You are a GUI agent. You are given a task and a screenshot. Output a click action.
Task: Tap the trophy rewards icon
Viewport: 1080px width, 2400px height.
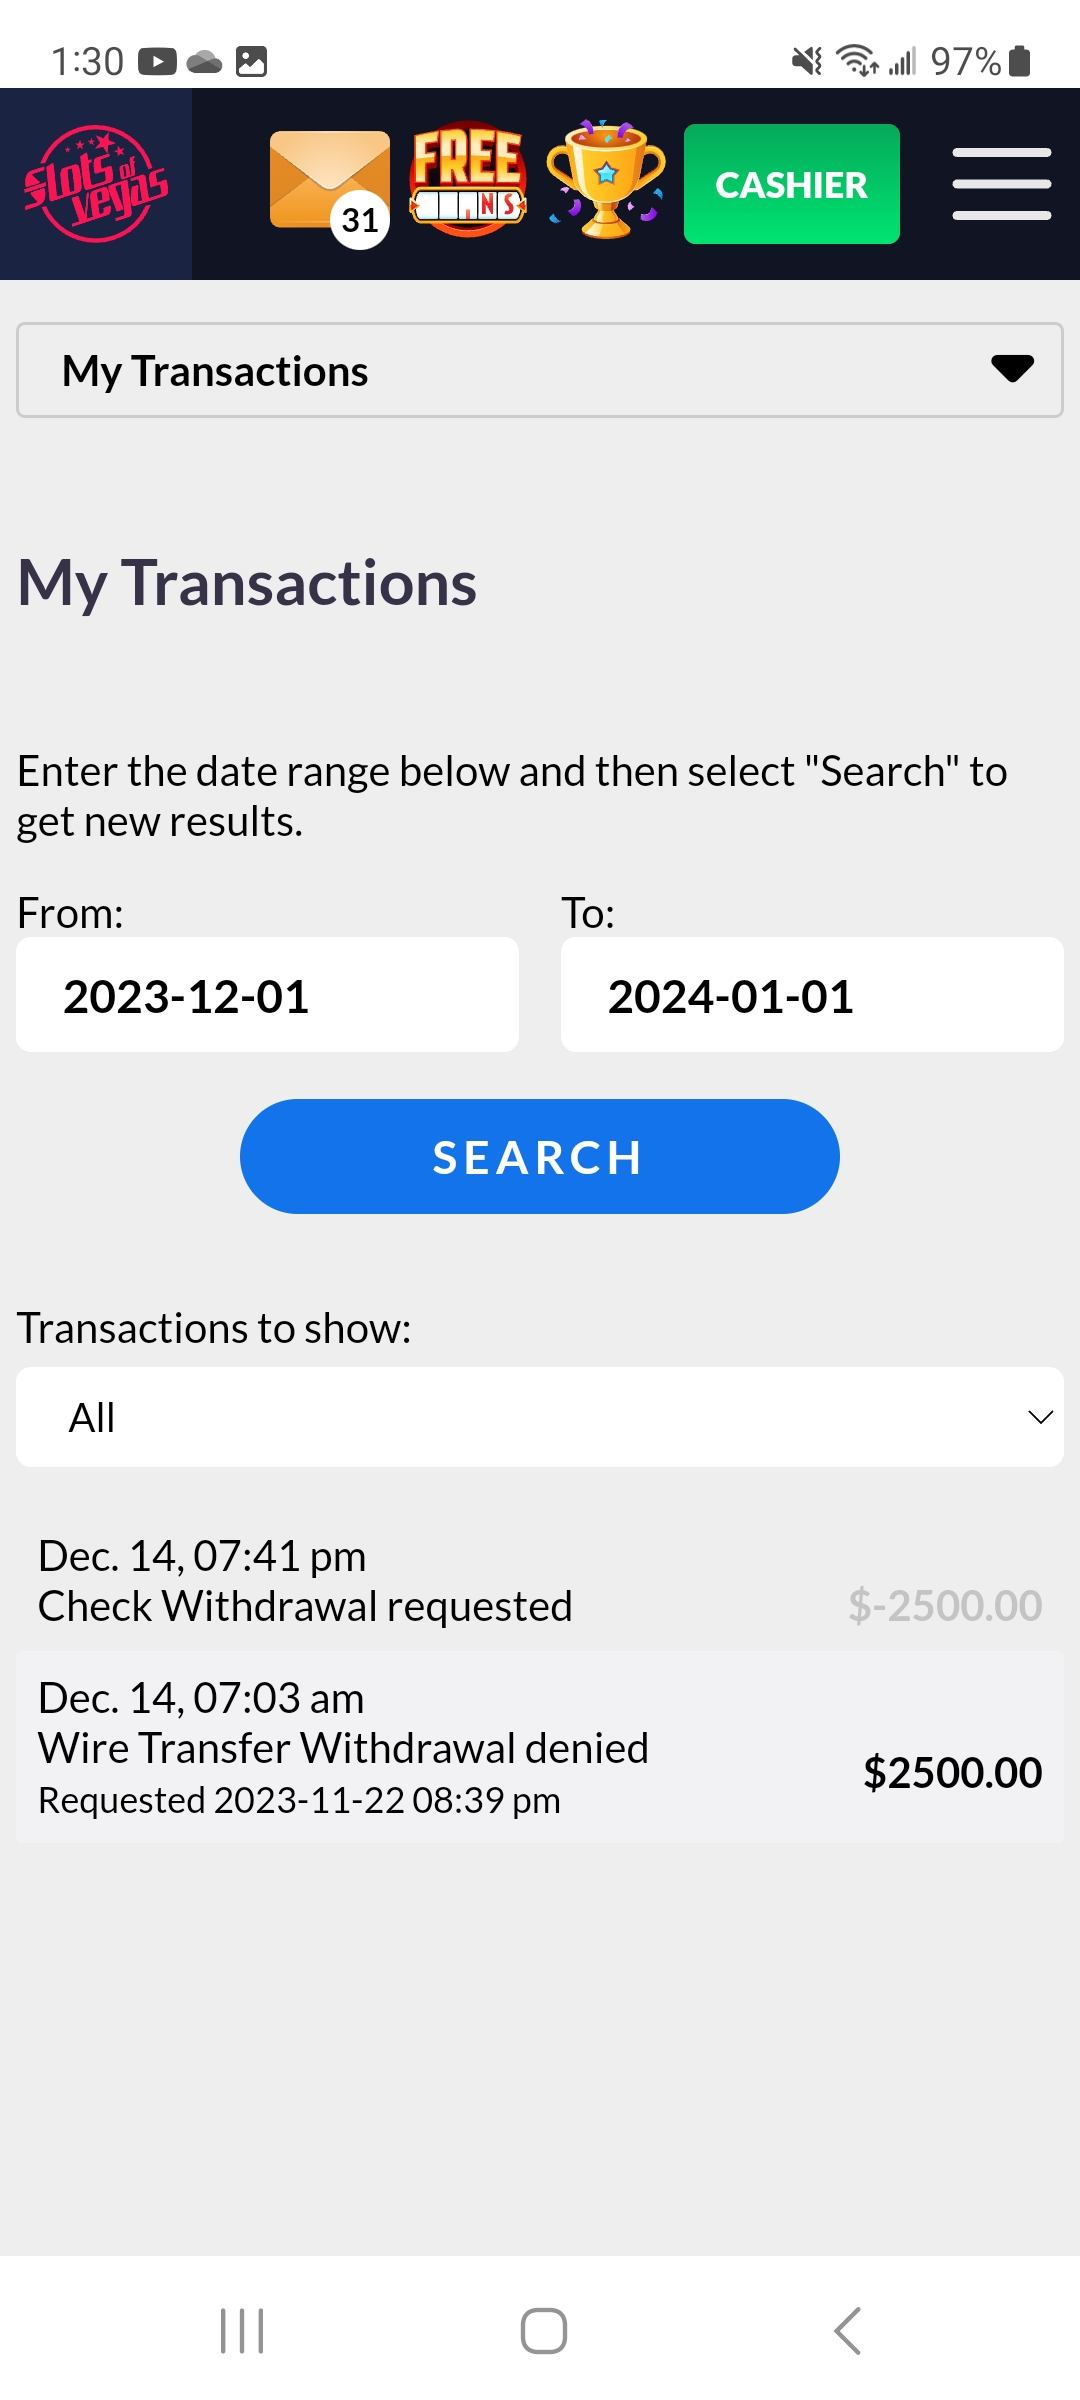coord(606,180)
